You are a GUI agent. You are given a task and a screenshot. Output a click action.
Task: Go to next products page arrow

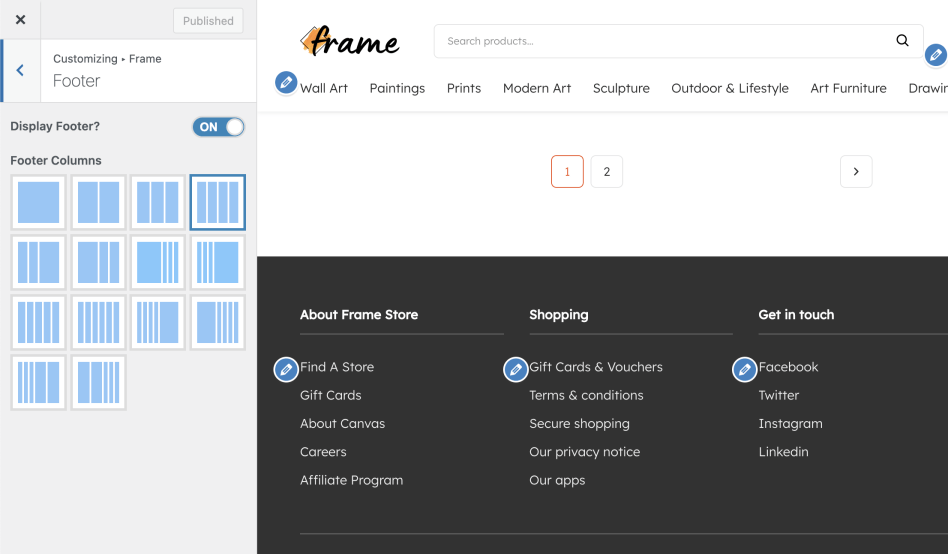(x=856, y=171)
